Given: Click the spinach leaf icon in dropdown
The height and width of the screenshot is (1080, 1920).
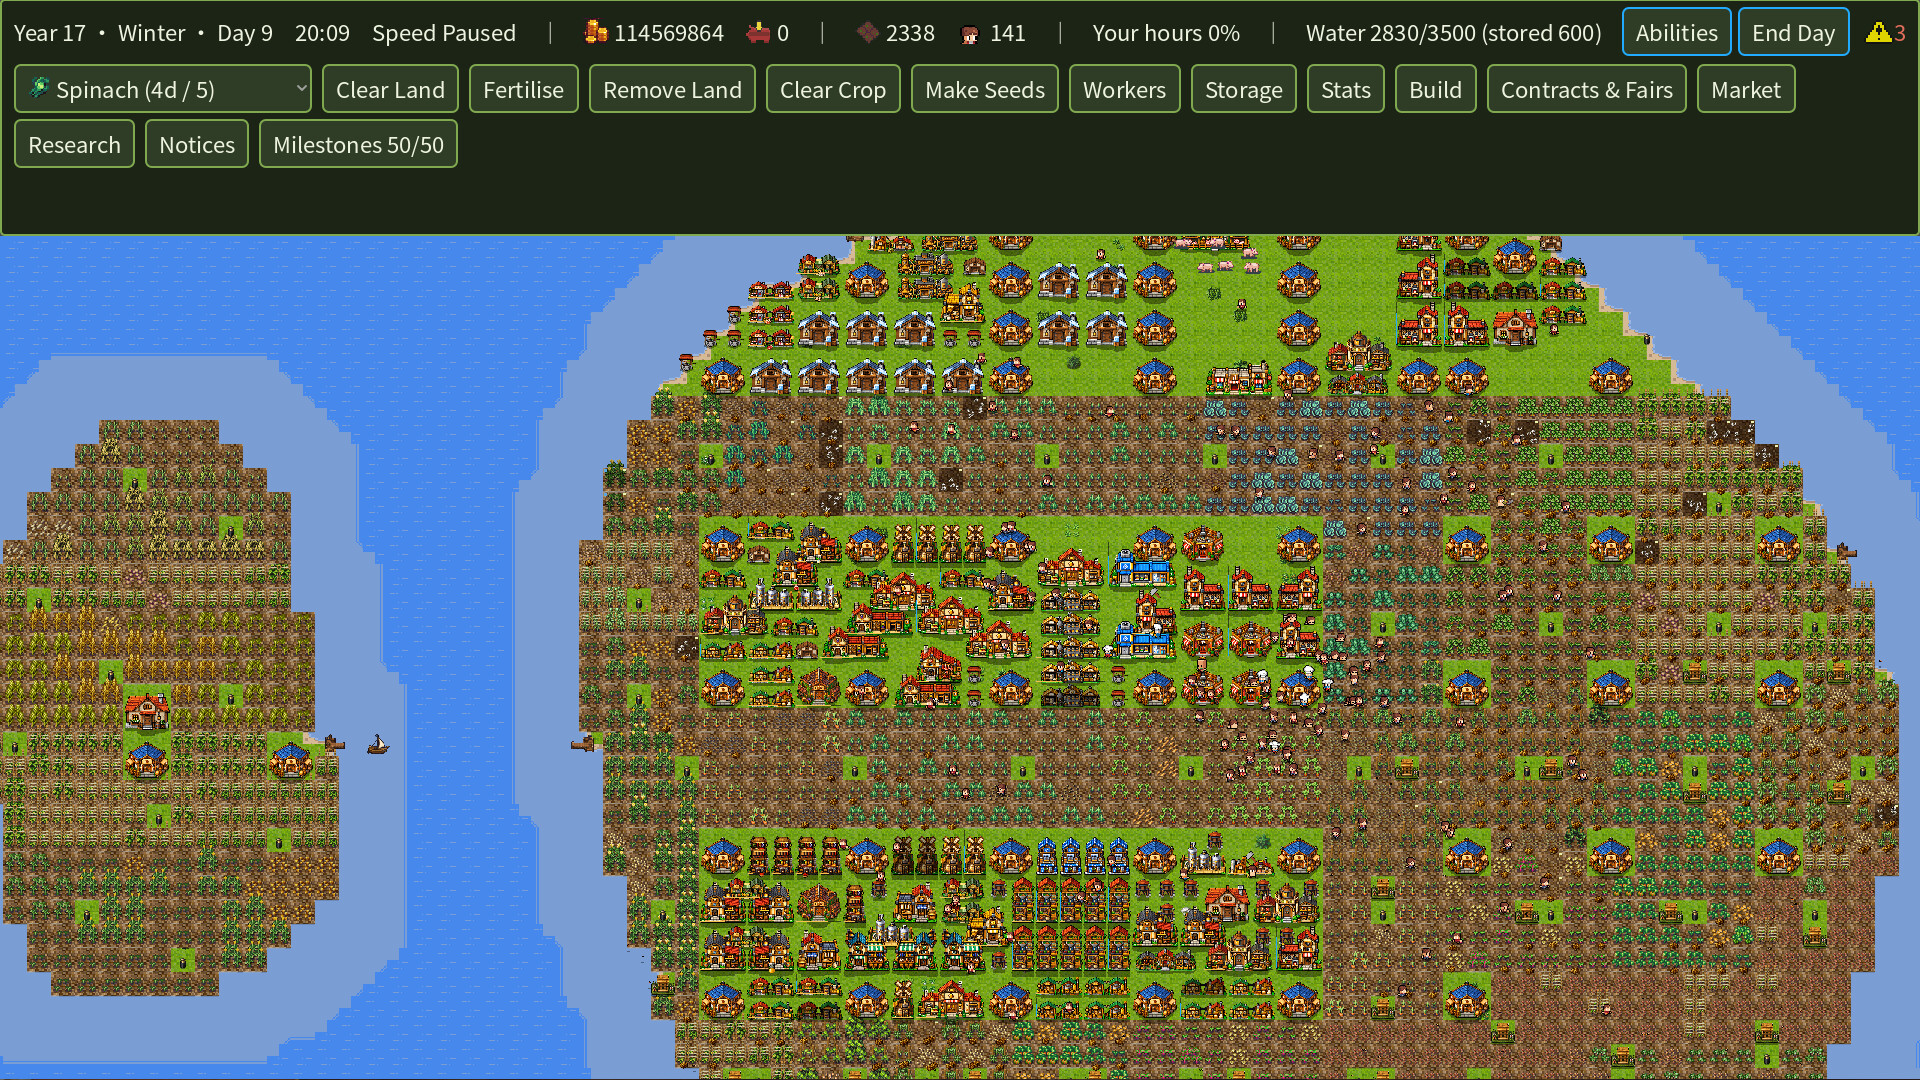Looking at the screenshot, I should (x=40, y=88).
